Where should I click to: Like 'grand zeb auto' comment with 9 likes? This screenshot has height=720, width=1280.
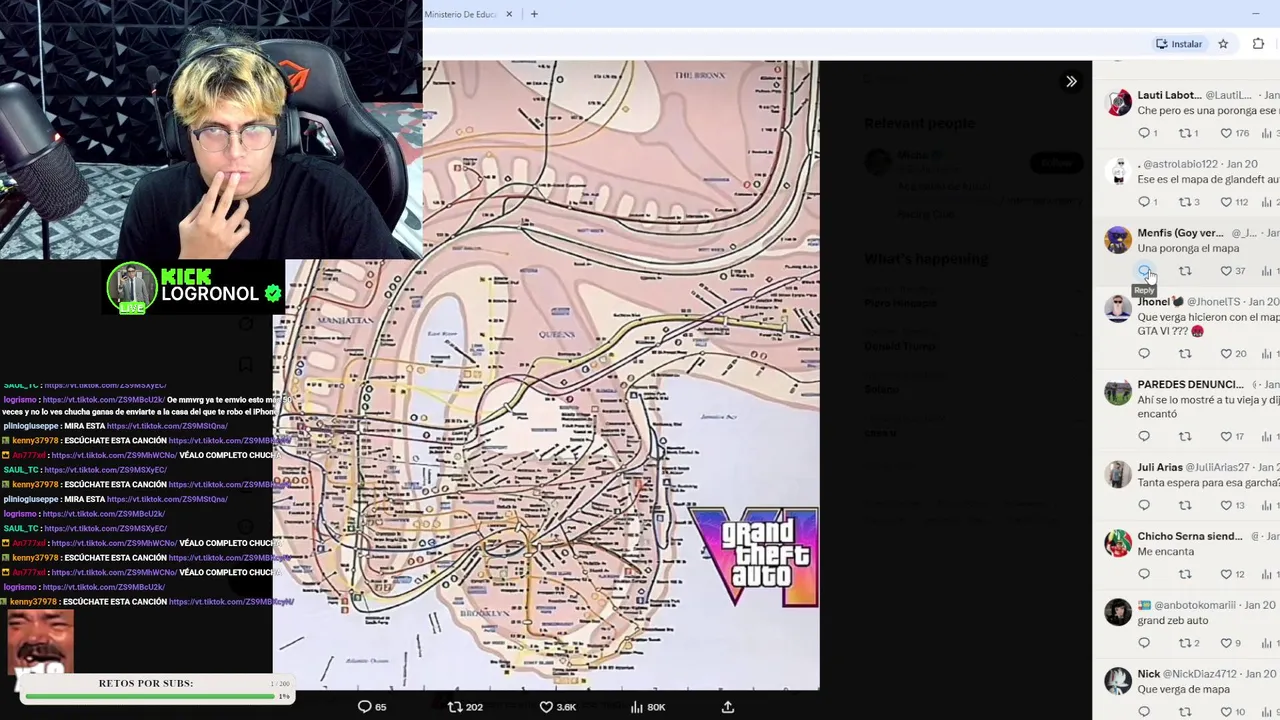[x=1230, y=643]
